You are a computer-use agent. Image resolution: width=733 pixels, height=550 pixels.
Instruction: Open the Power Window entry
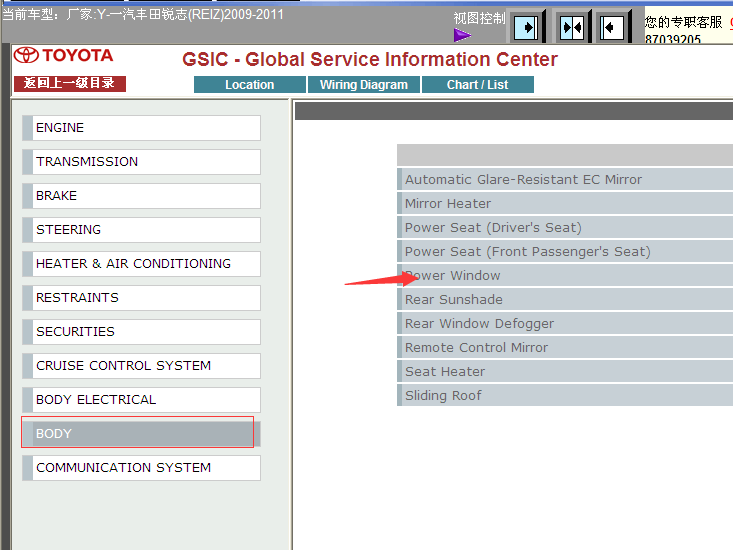(x=565, y=275)
